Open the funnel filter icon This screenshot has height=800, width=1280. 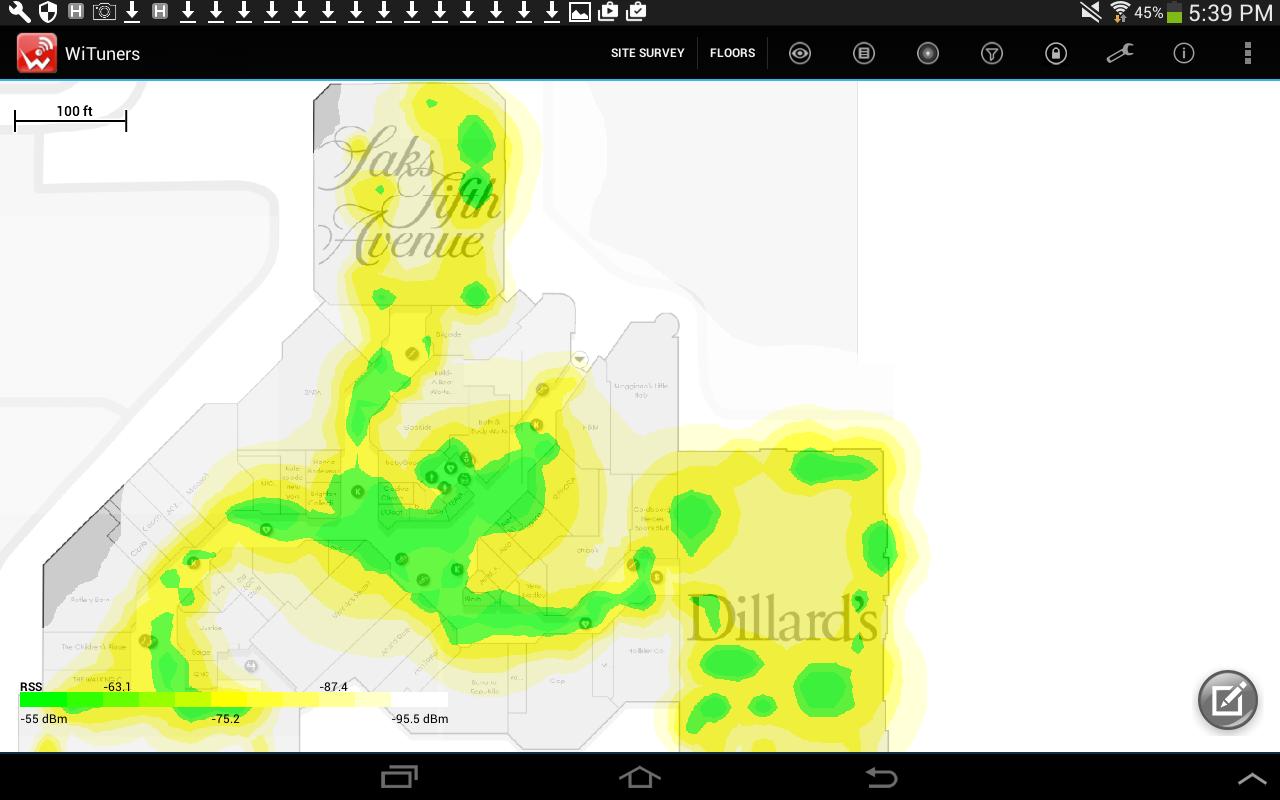992,53
